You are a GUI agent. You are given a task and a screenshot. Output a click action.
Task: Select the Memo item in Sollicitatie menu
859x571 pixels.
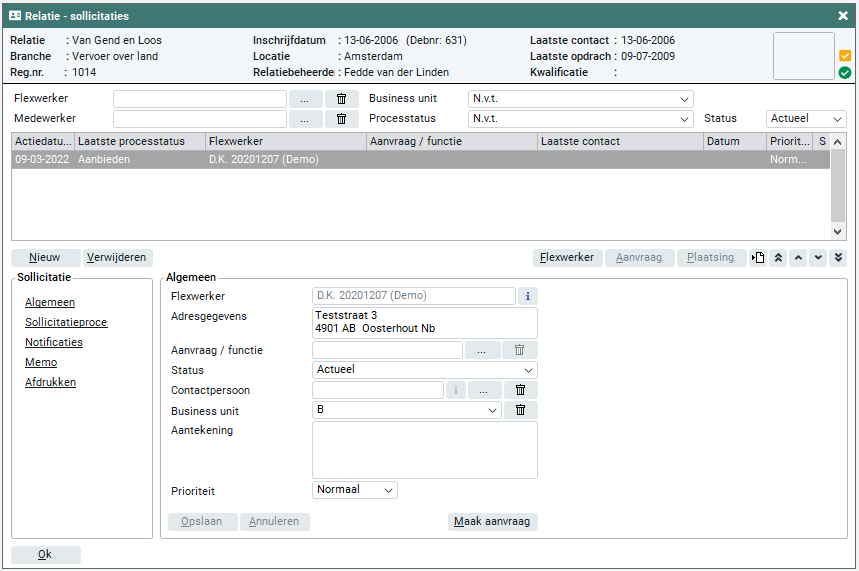click(41, 362)
